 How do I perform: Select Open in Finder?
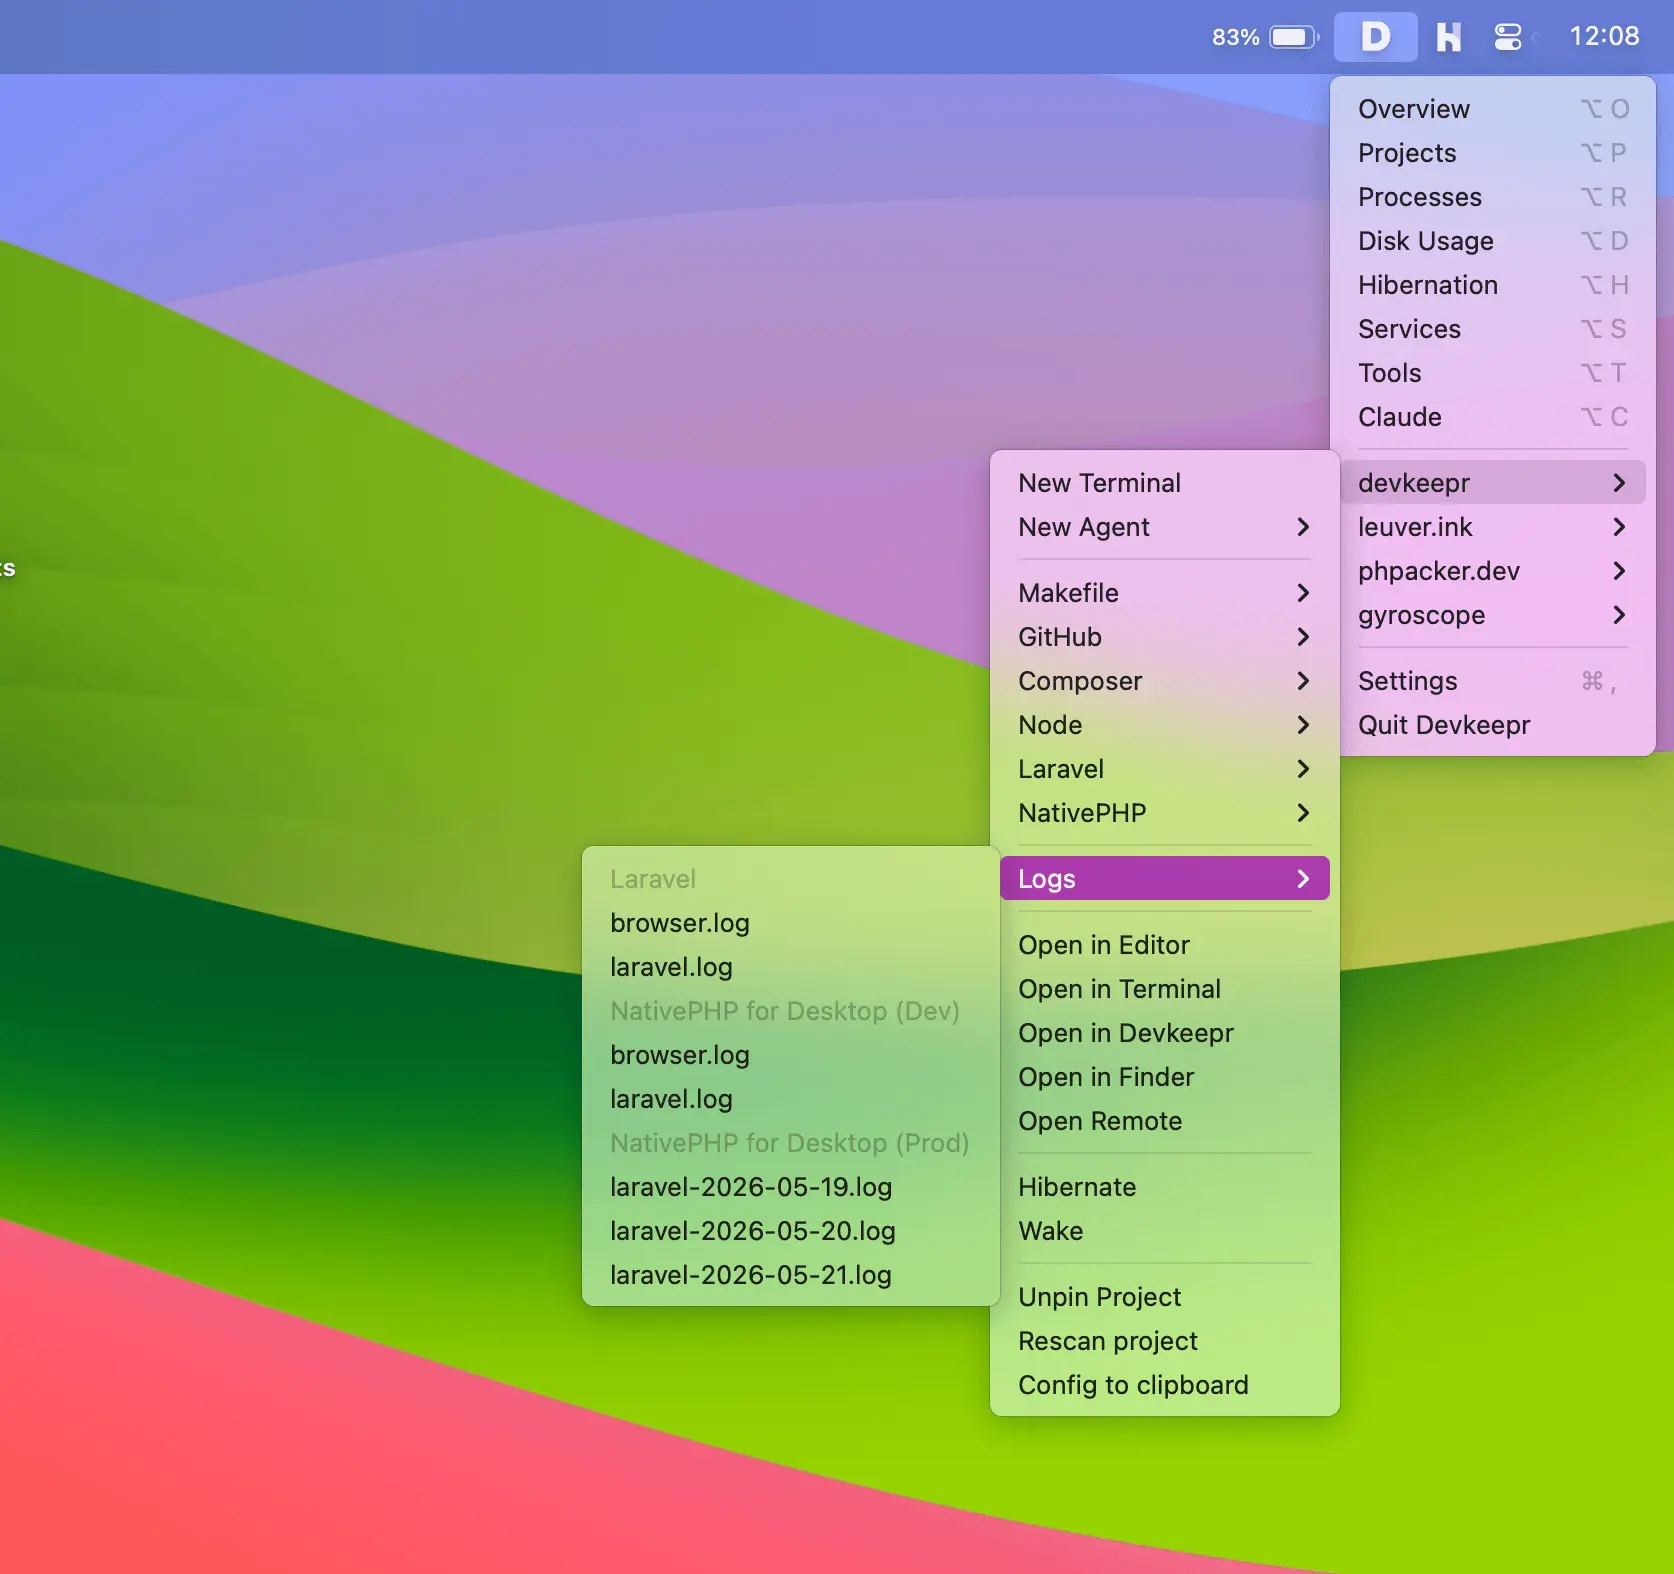(1165, 1077)
